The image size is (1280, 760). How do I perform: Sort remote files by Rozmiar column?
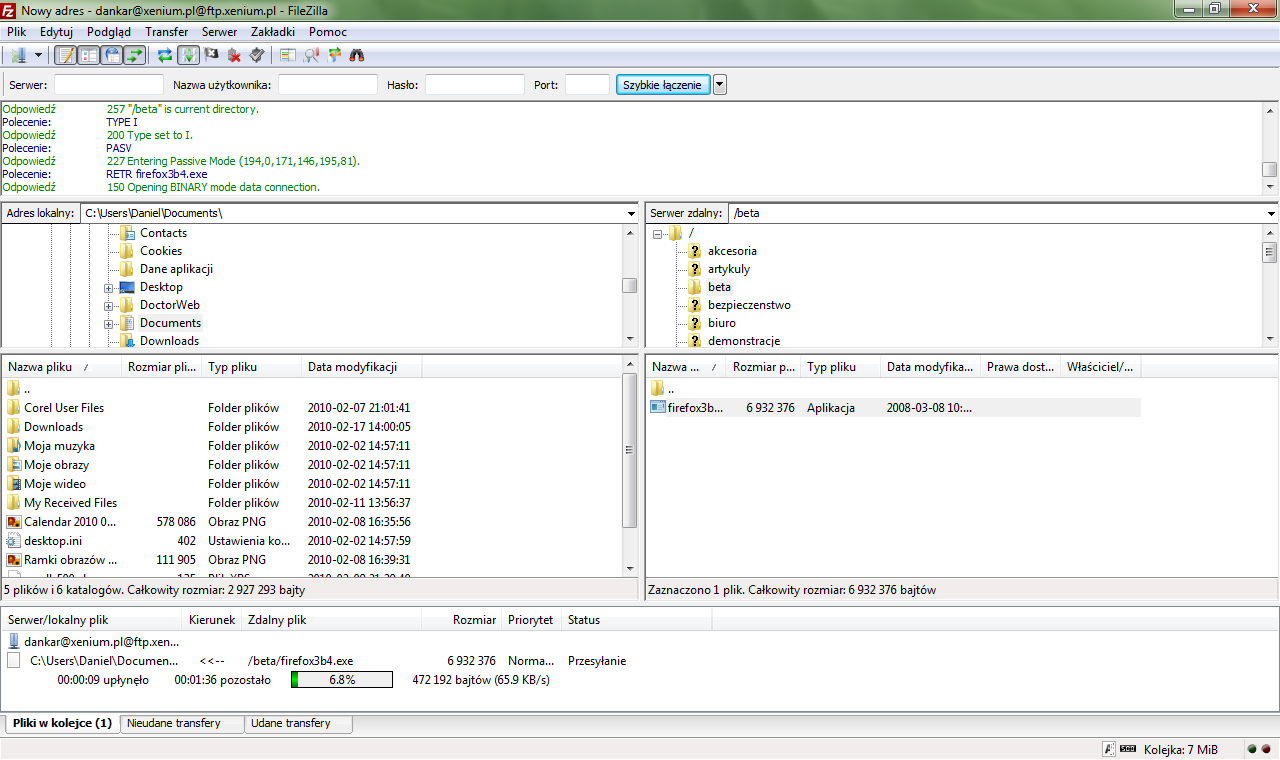click(764, 367)
